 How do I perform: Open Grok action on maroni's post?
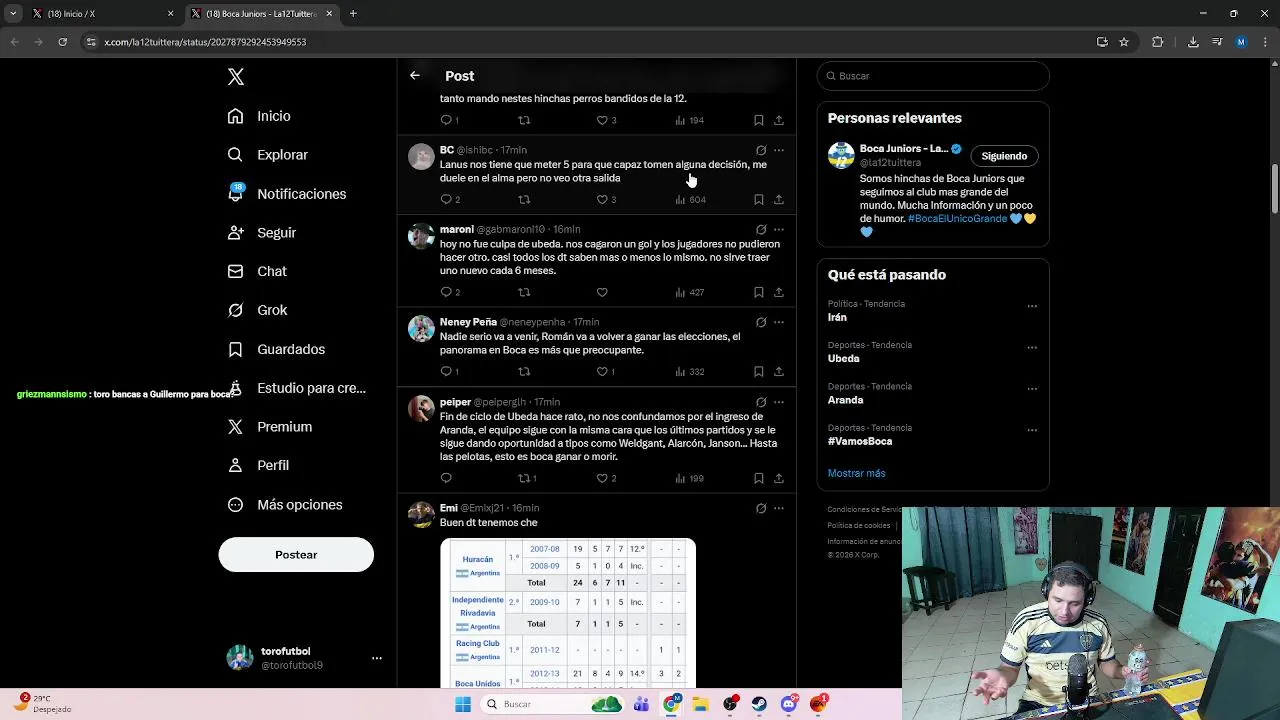coord(761,230)
